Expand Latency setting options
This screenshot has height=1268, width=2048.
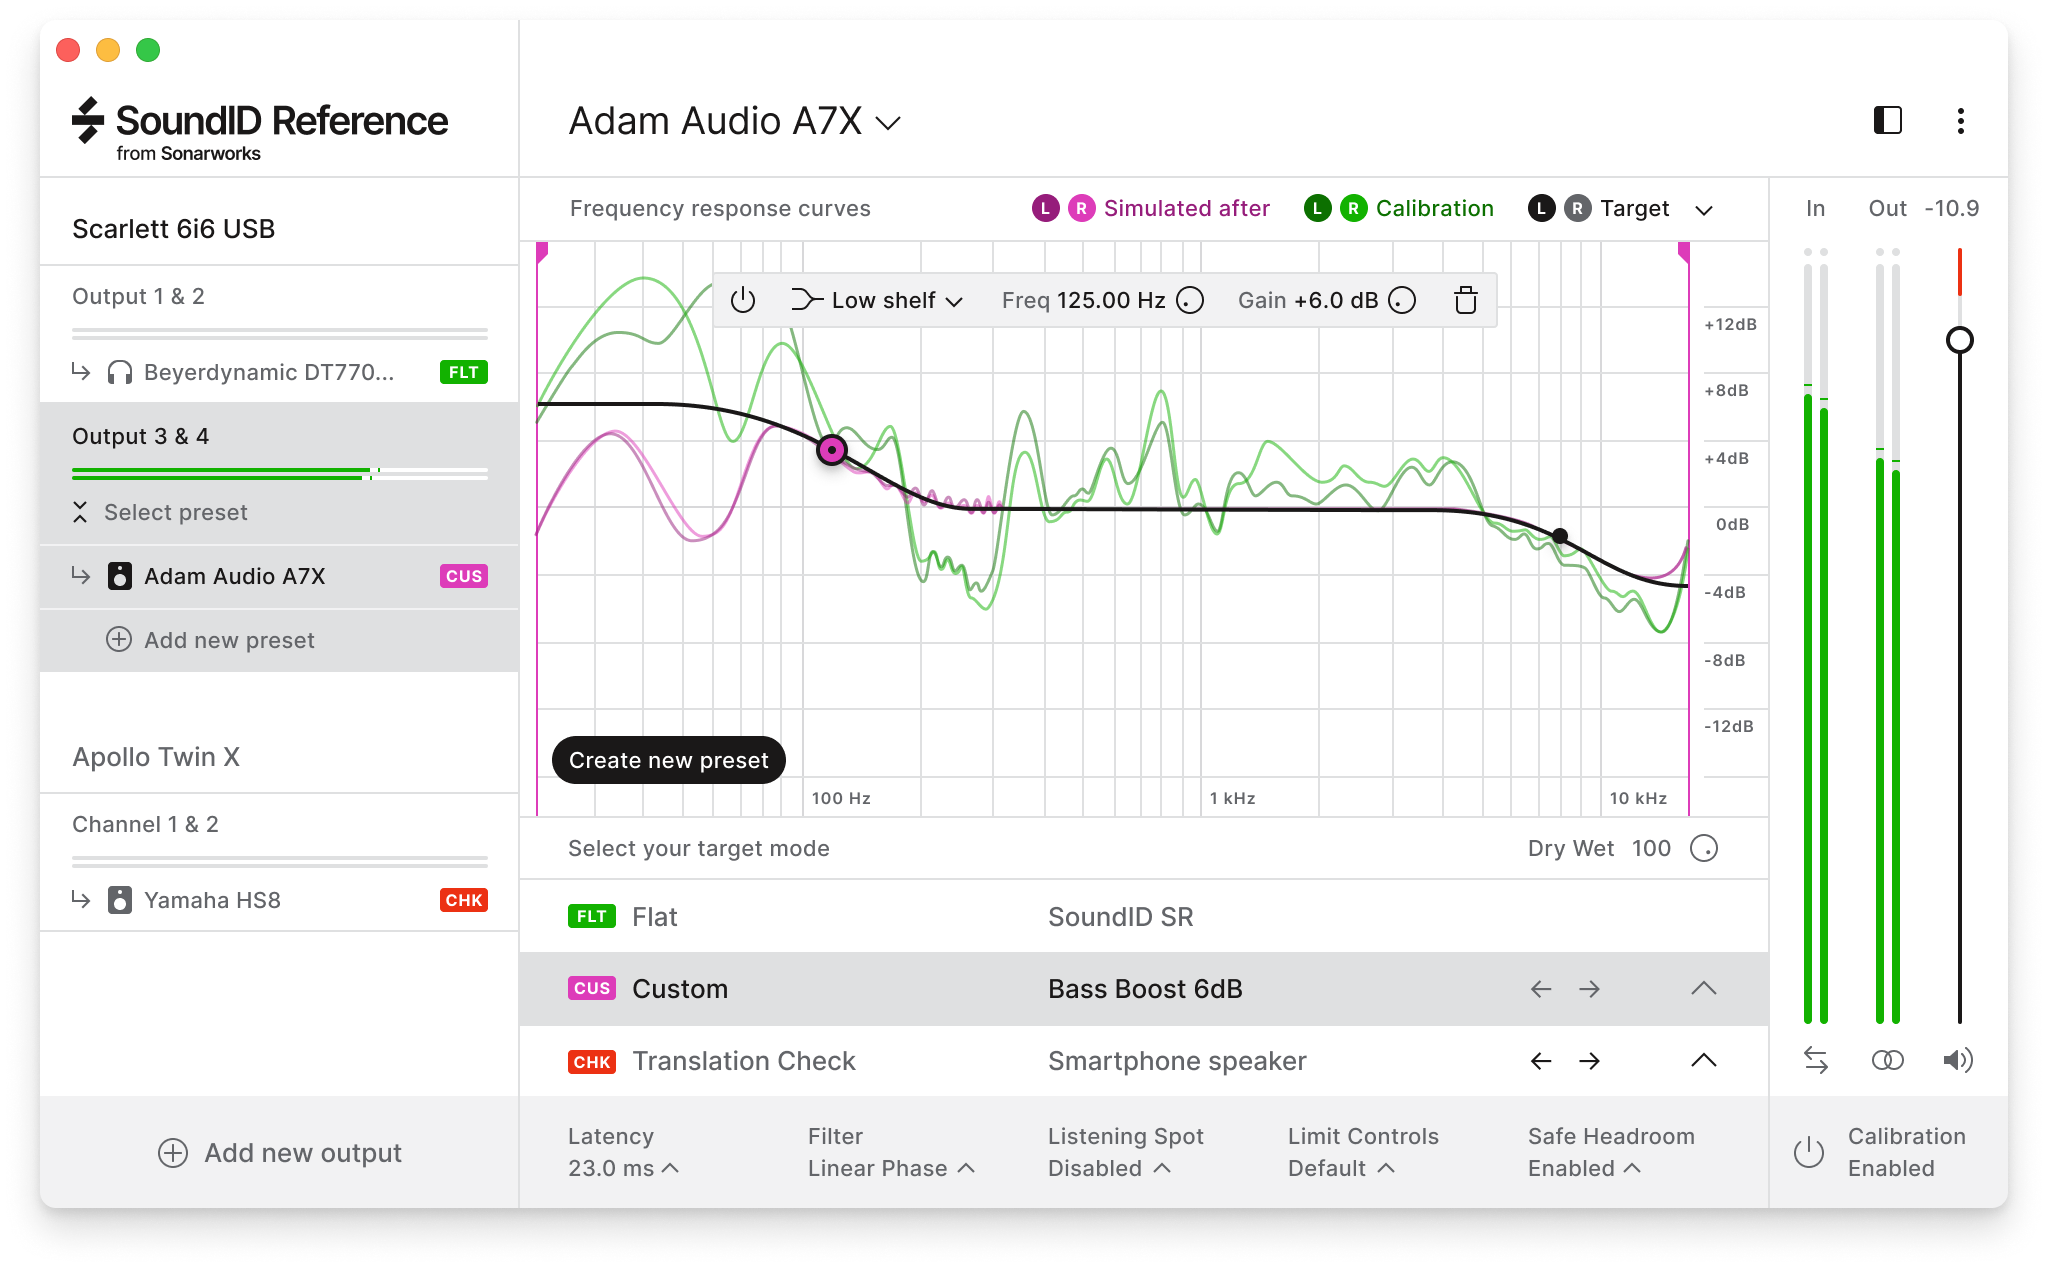664,1166
